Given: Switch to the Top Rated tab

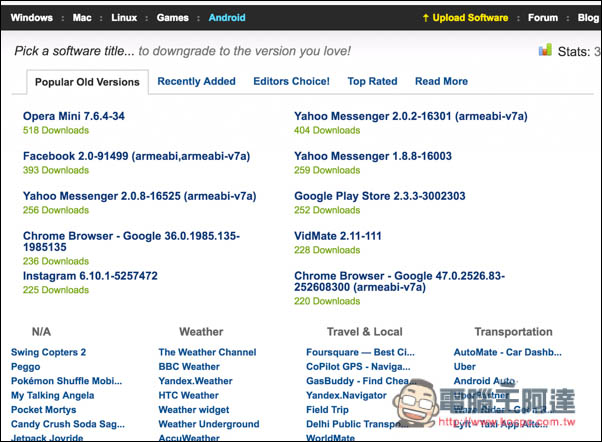Looking at the screenshot, I should [372, 81].
